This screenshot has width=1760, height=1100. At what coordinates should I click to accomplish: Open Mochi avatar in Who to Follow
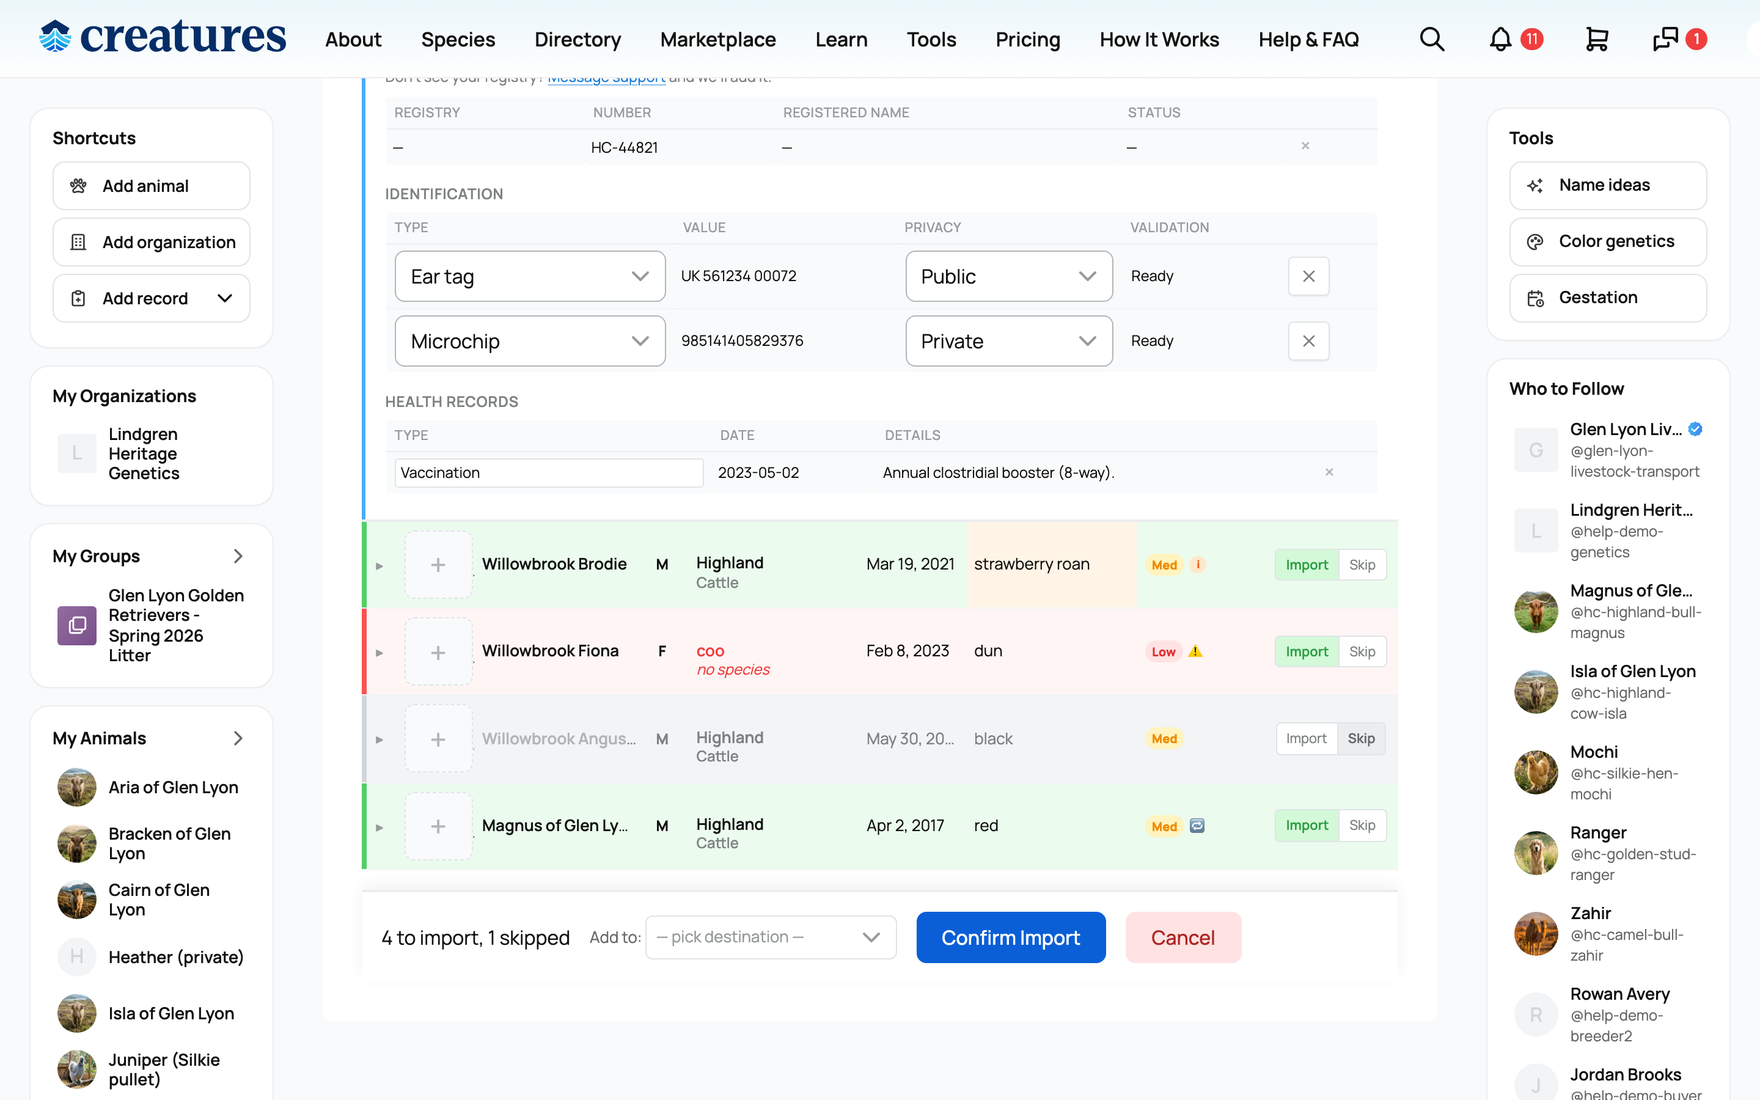click(x=1536, y=773)
